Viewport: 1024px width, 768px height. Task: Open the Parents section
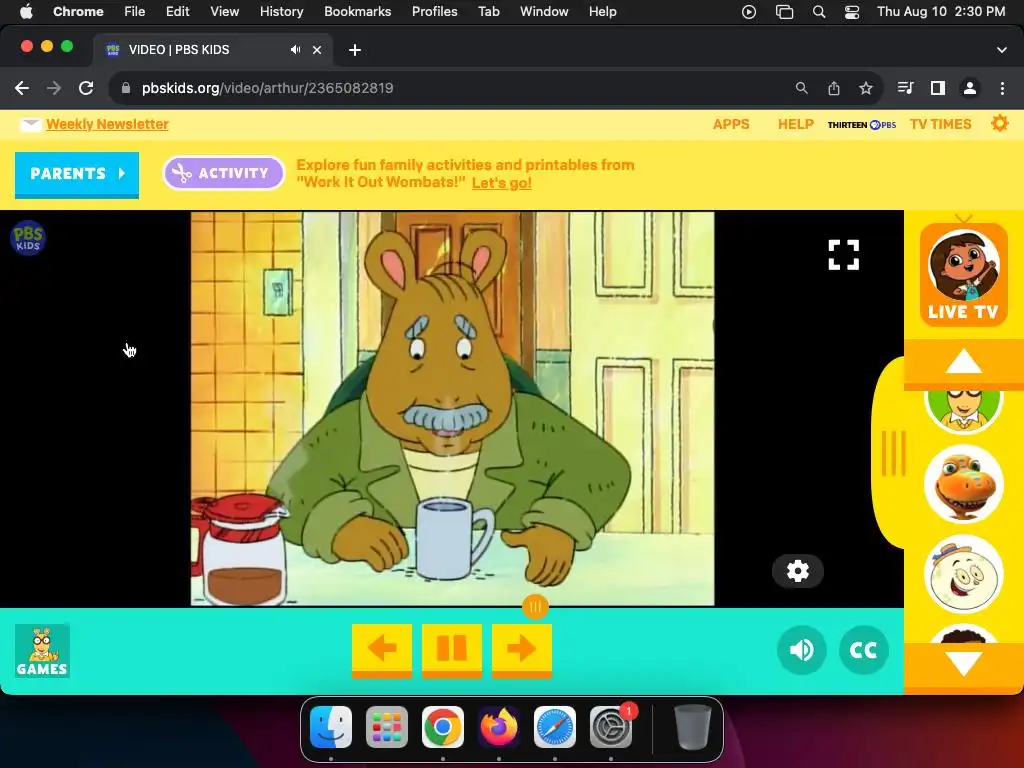77,174
